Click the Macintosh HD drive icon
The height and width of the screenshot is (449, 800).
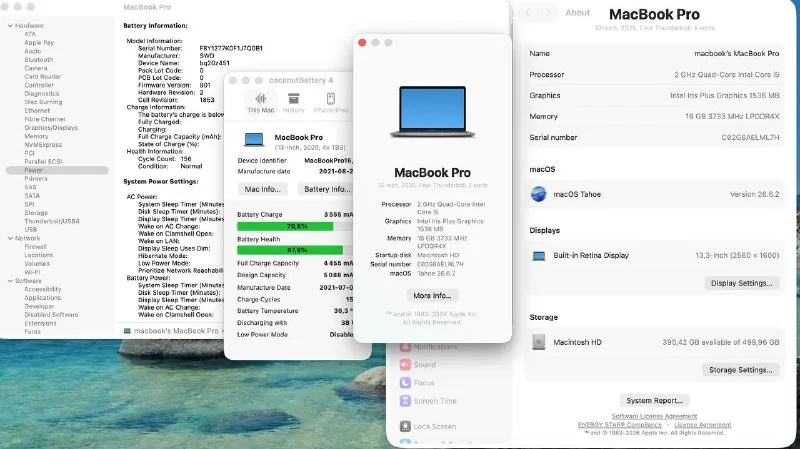click(538, 342)
